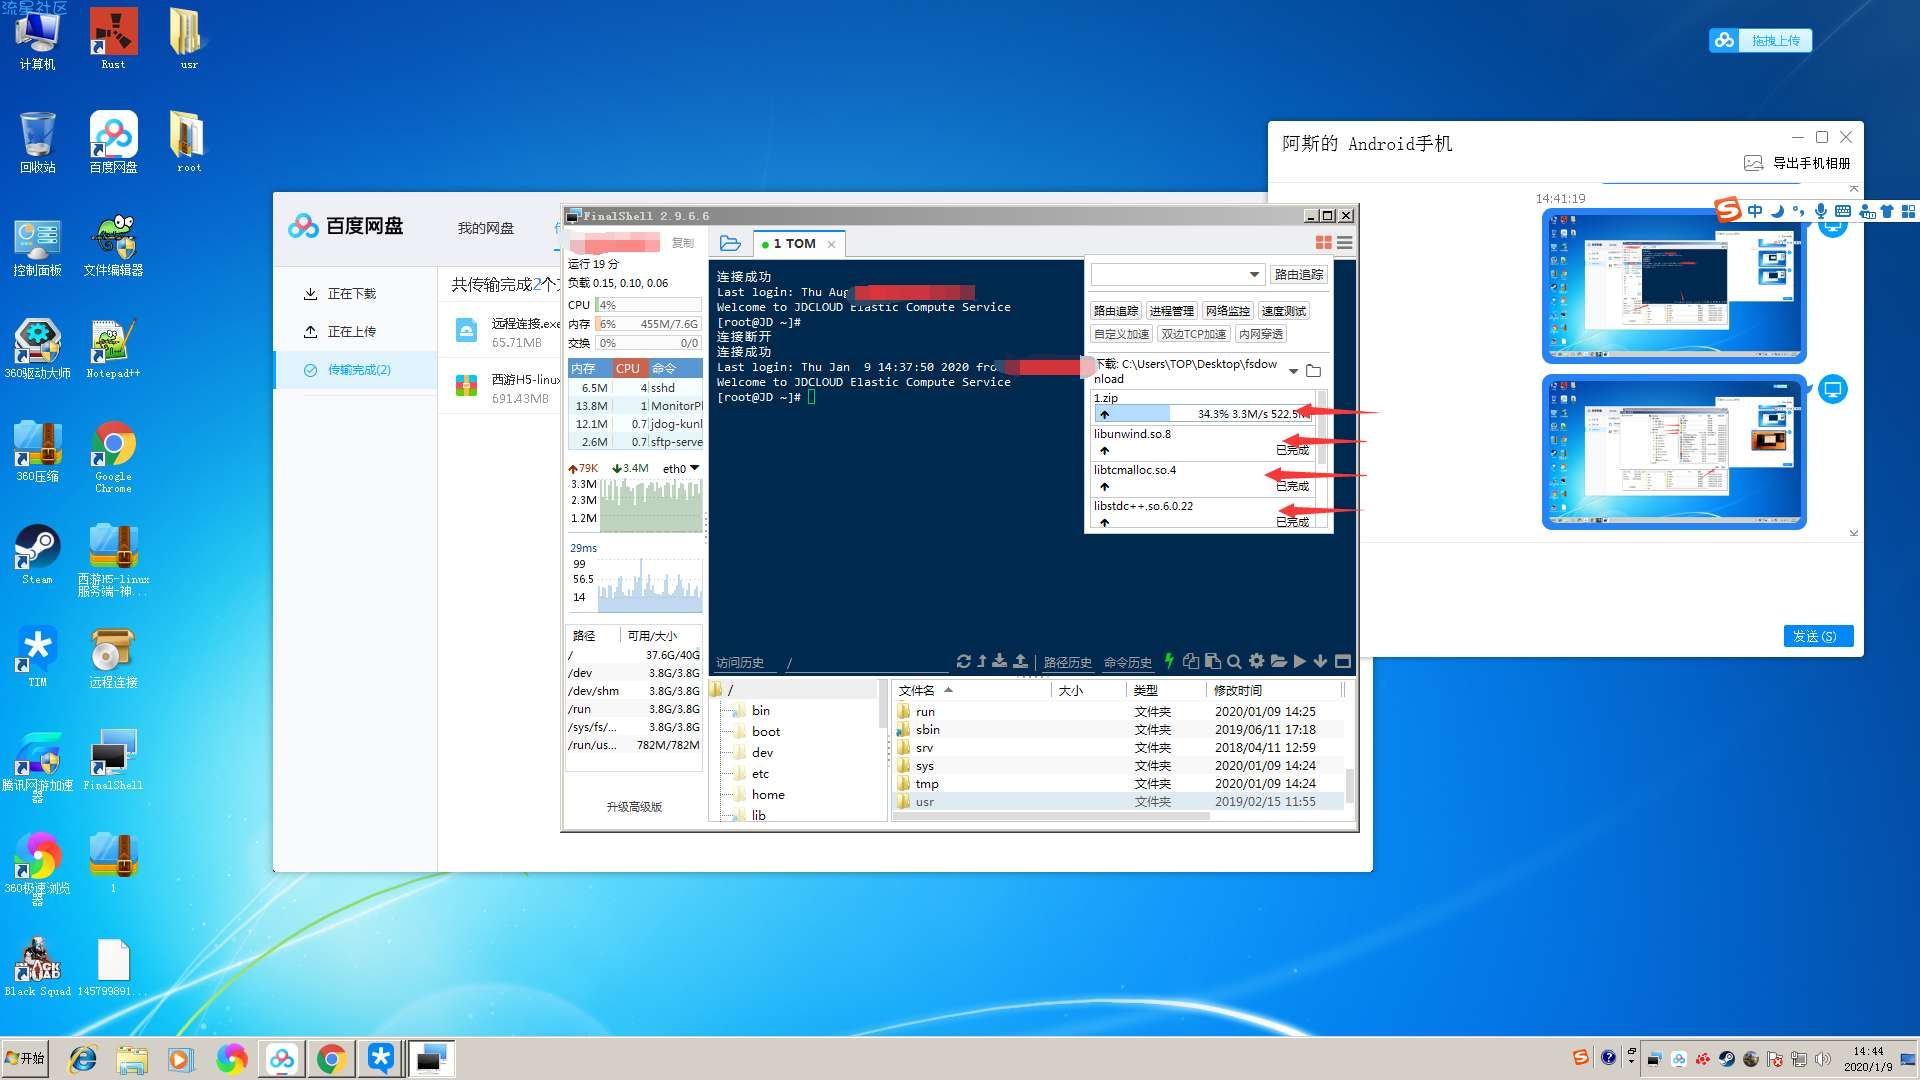Image resolution: width=1920 pixels, height=1080 pixels.
Task: Select 传输完成(2) in the Baidu Netdisk sidebar
Action: click(355, 370)
